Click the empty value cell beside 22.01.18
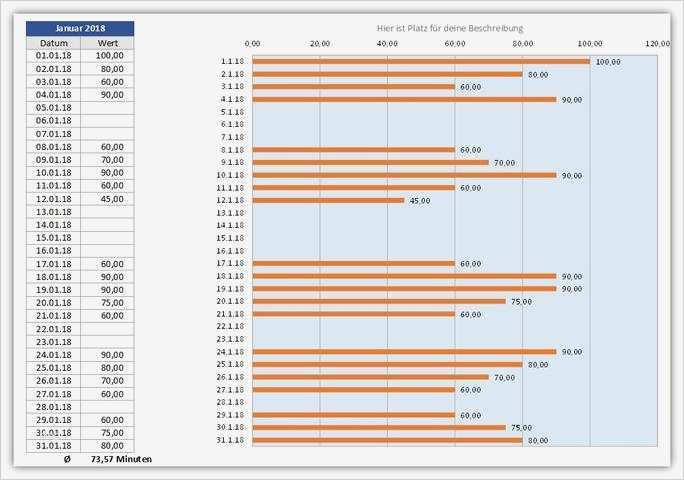684x480 pixels. 108,329
